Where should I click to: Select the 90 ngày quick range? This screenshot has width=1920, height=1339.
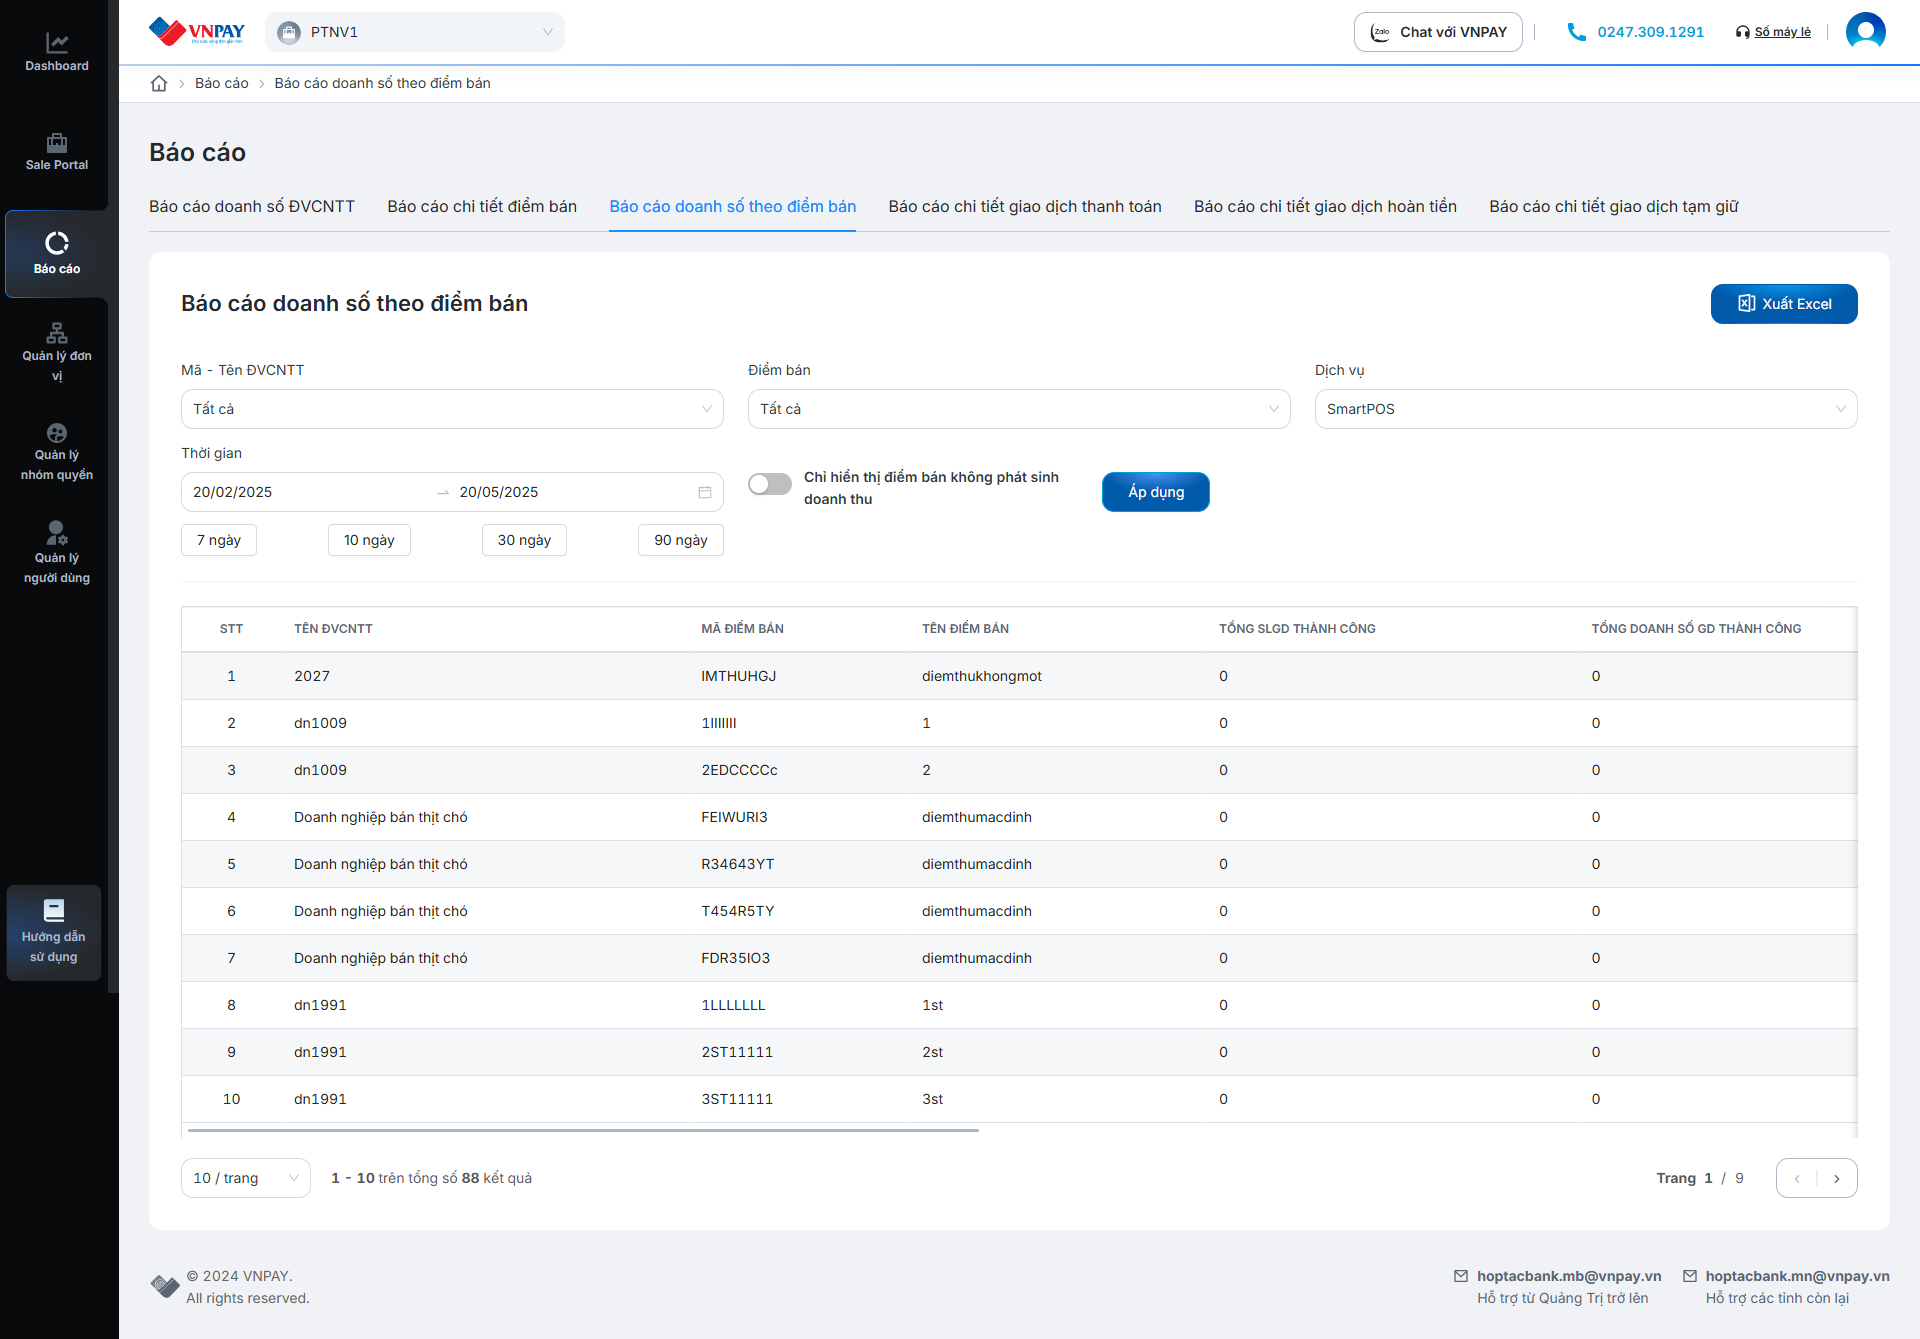[x=681, y=540]
